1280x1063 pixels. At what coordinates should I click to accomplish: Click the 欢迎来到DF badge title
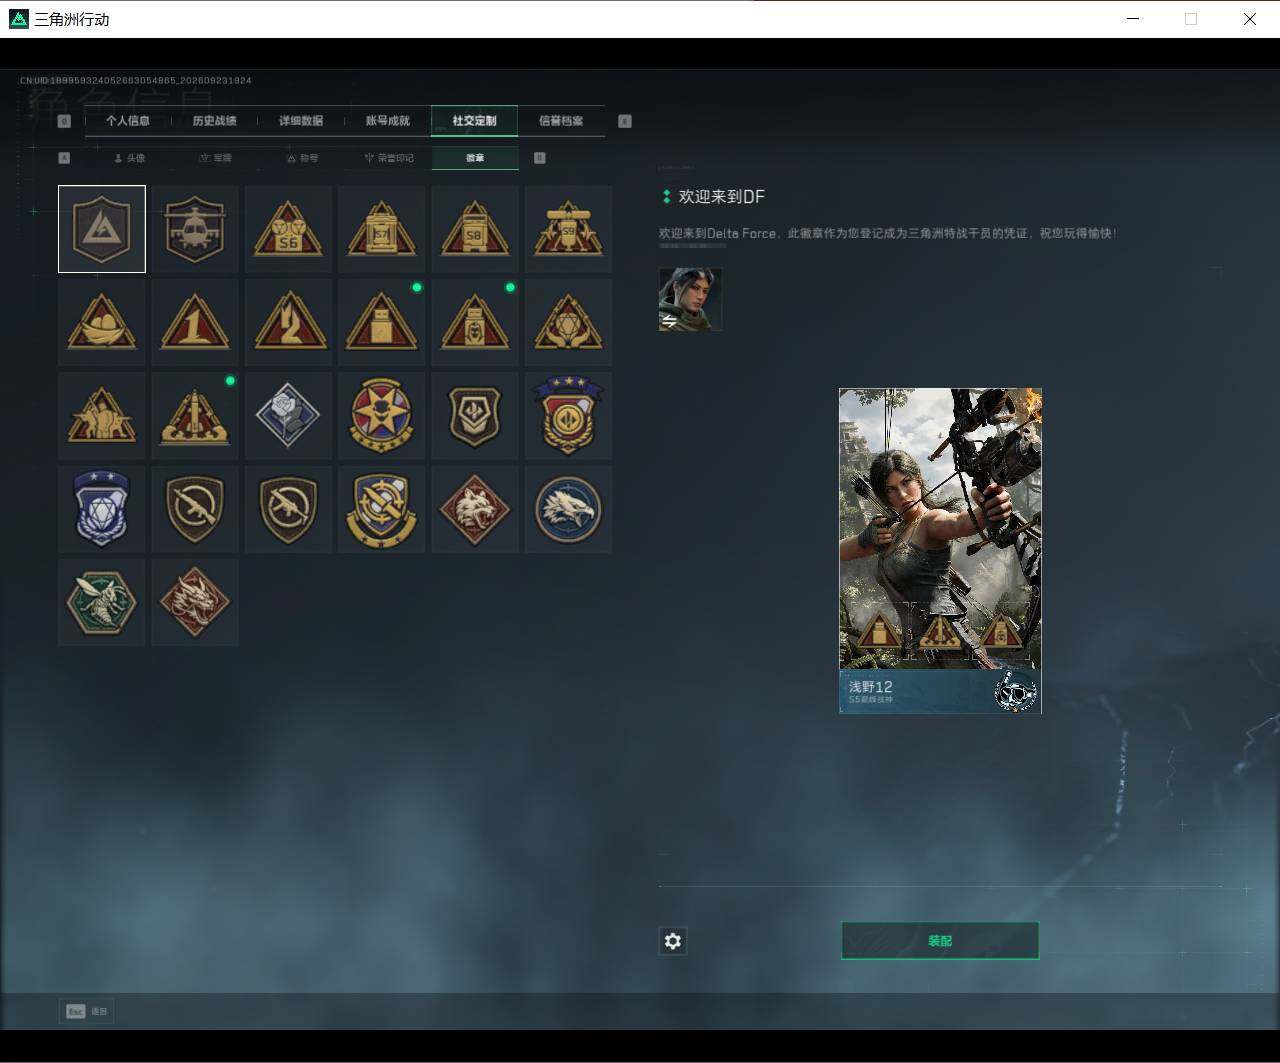coord(722,197)
